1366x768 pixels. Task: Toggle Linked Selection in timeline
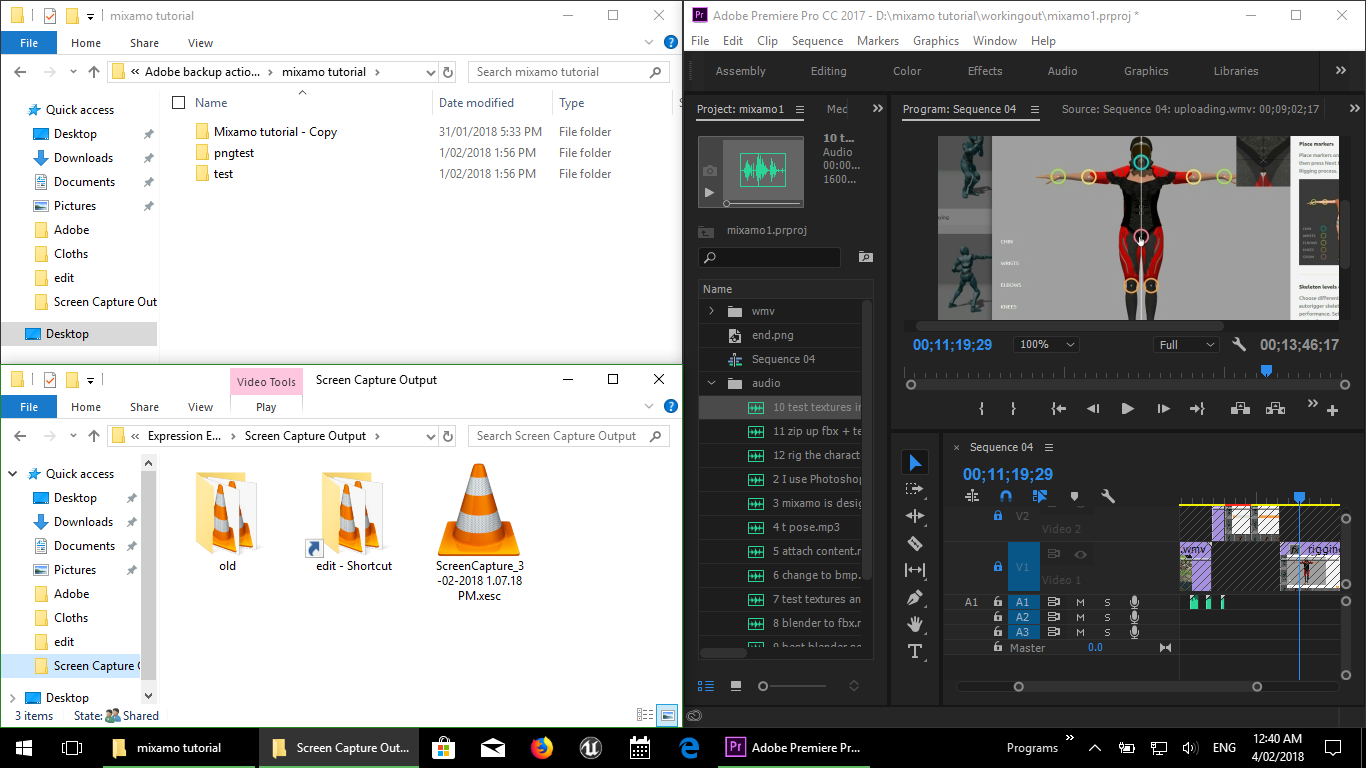coord(1040,496)
